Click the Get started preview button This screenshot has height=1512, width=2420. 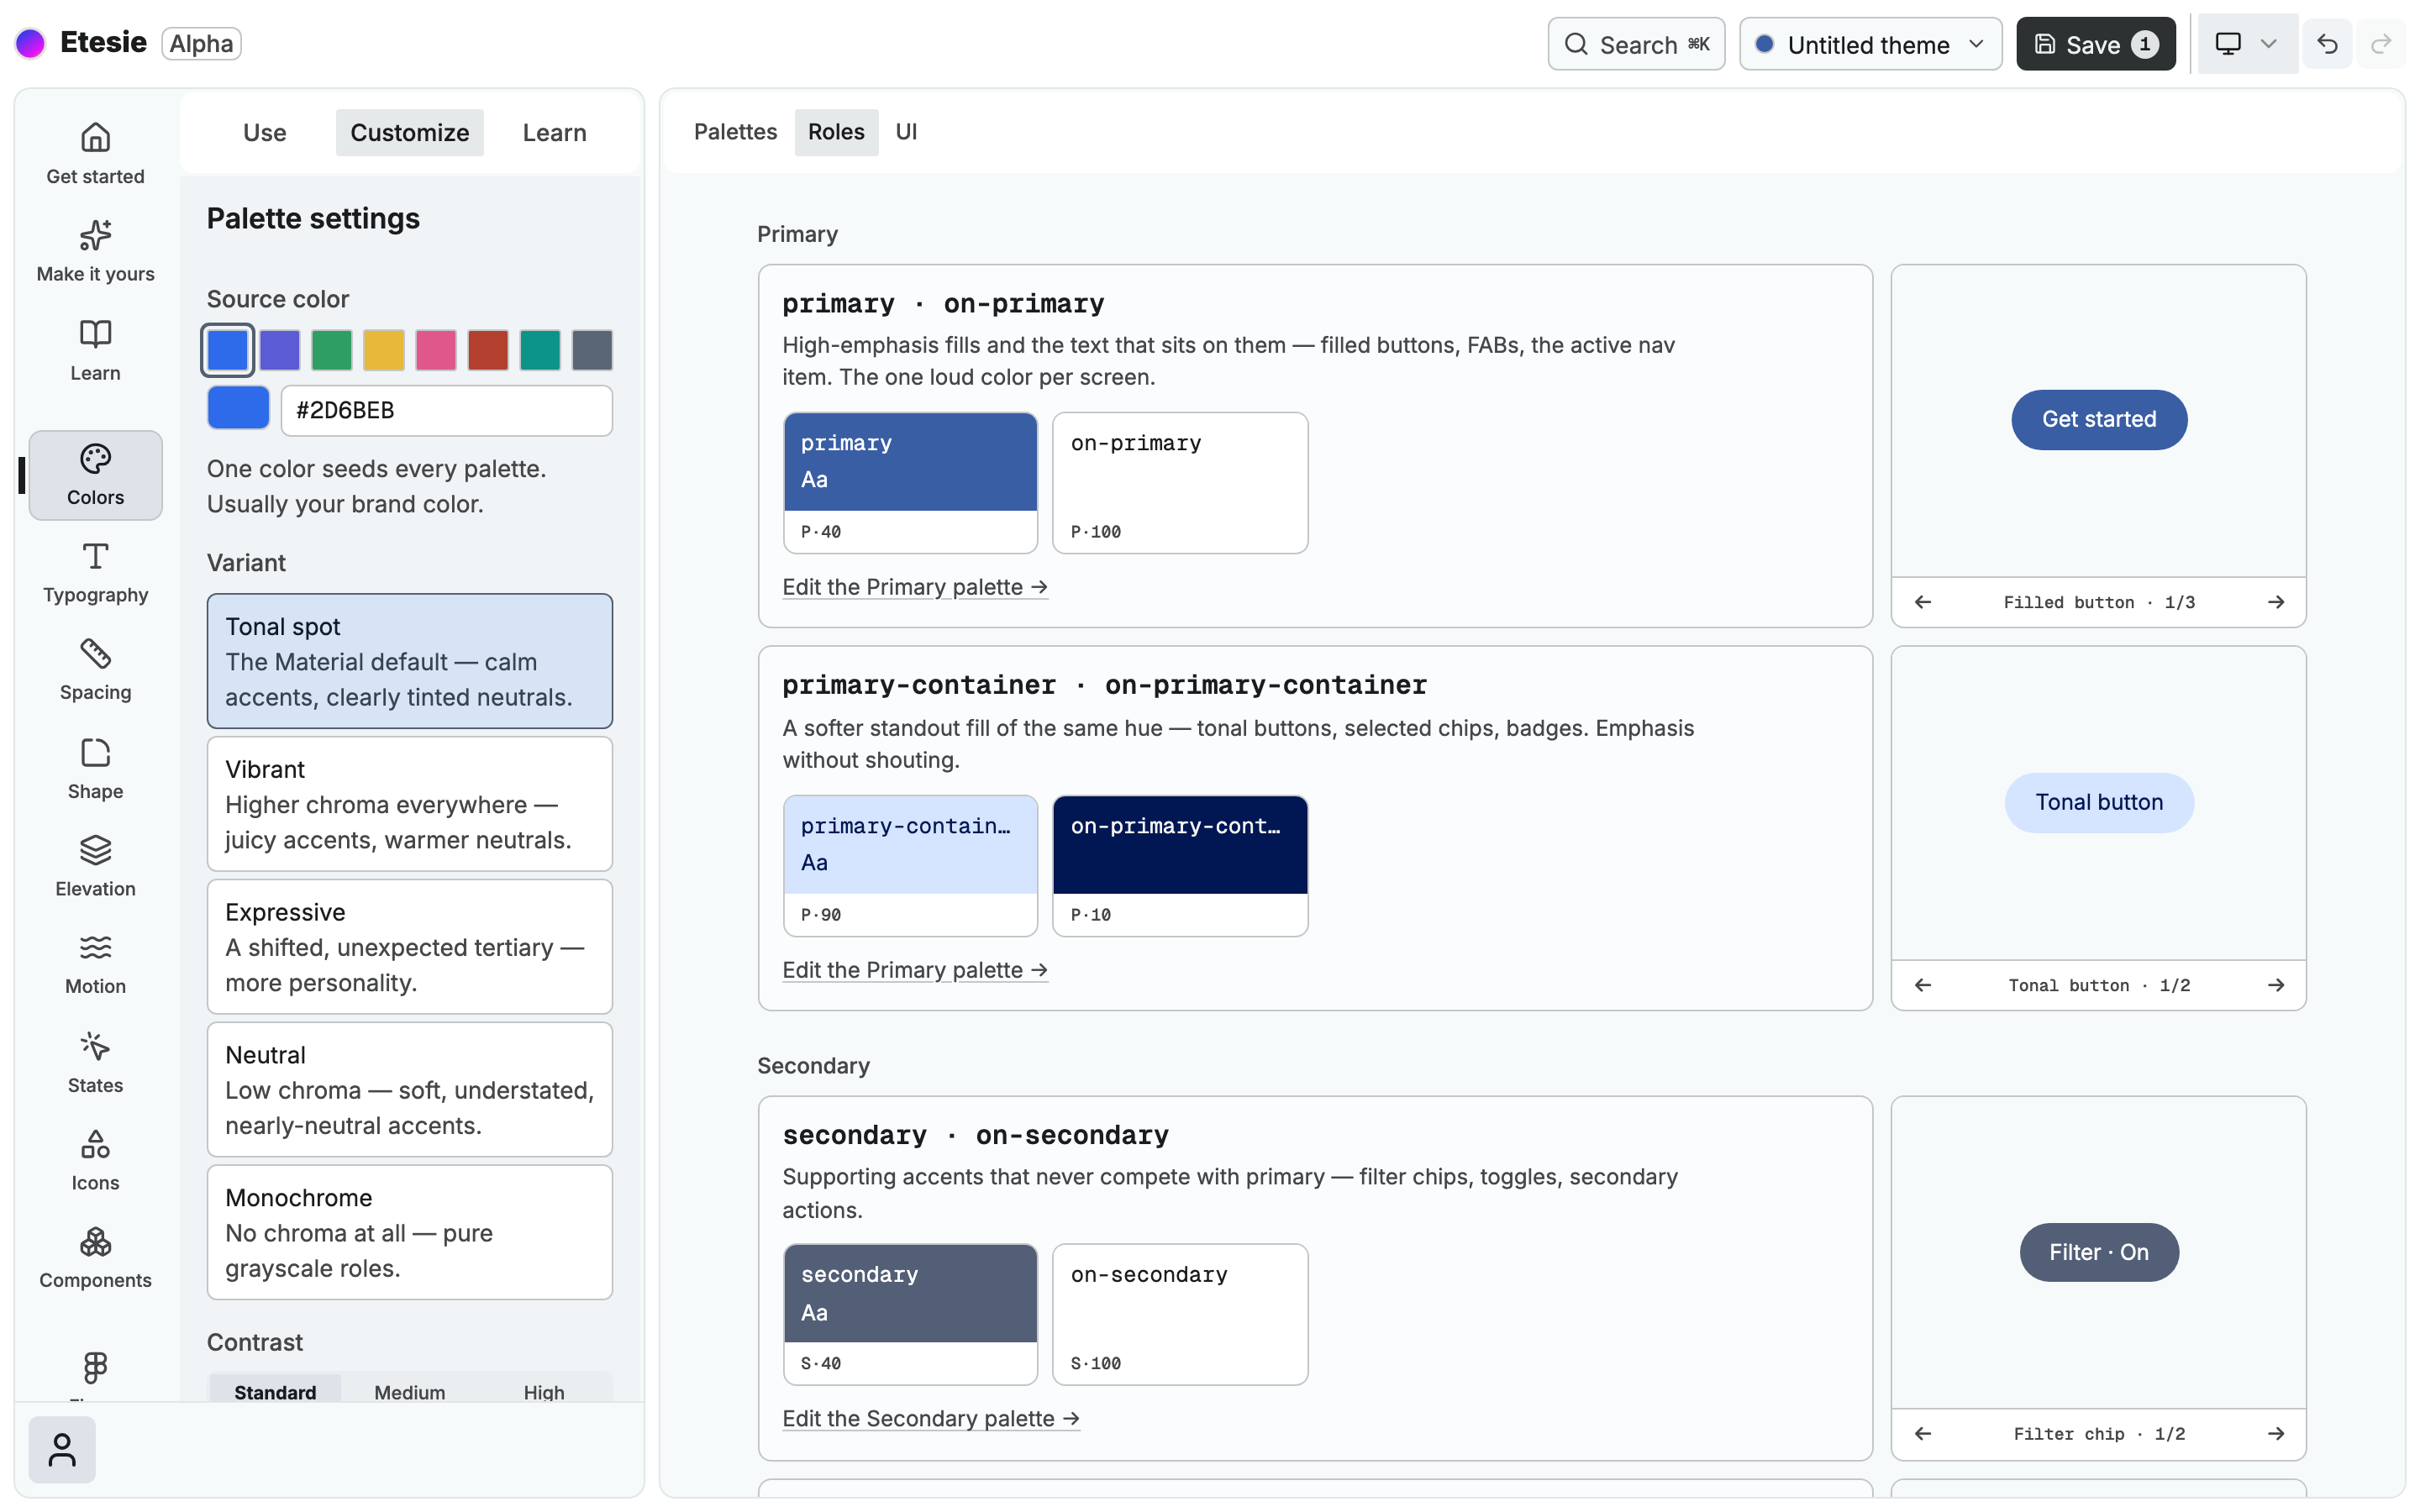[x=2099, y=419]
